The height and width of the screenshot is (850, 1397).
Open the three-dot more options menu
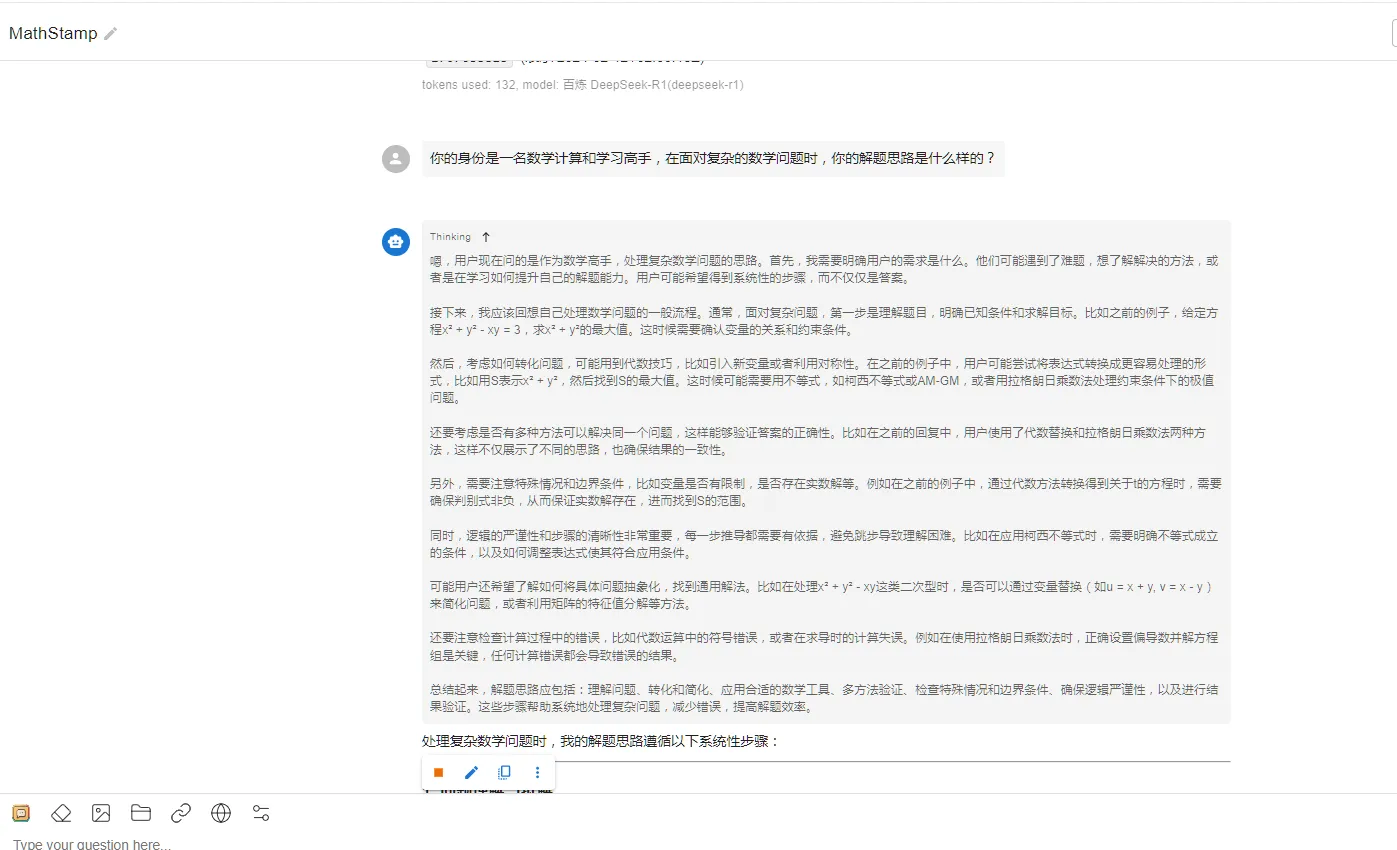[x=537, y=772]
